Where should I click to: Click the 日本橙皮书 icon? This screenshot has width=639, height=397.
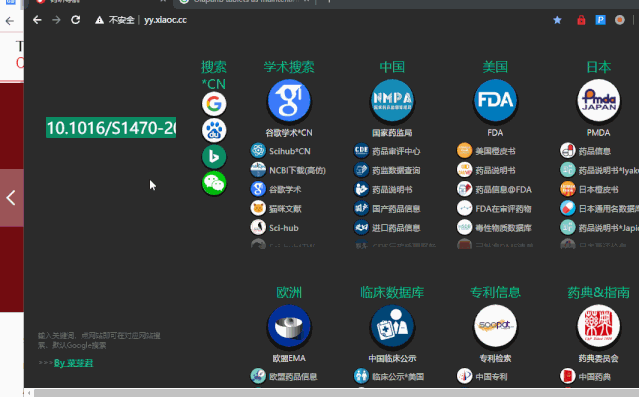[567, 189]
